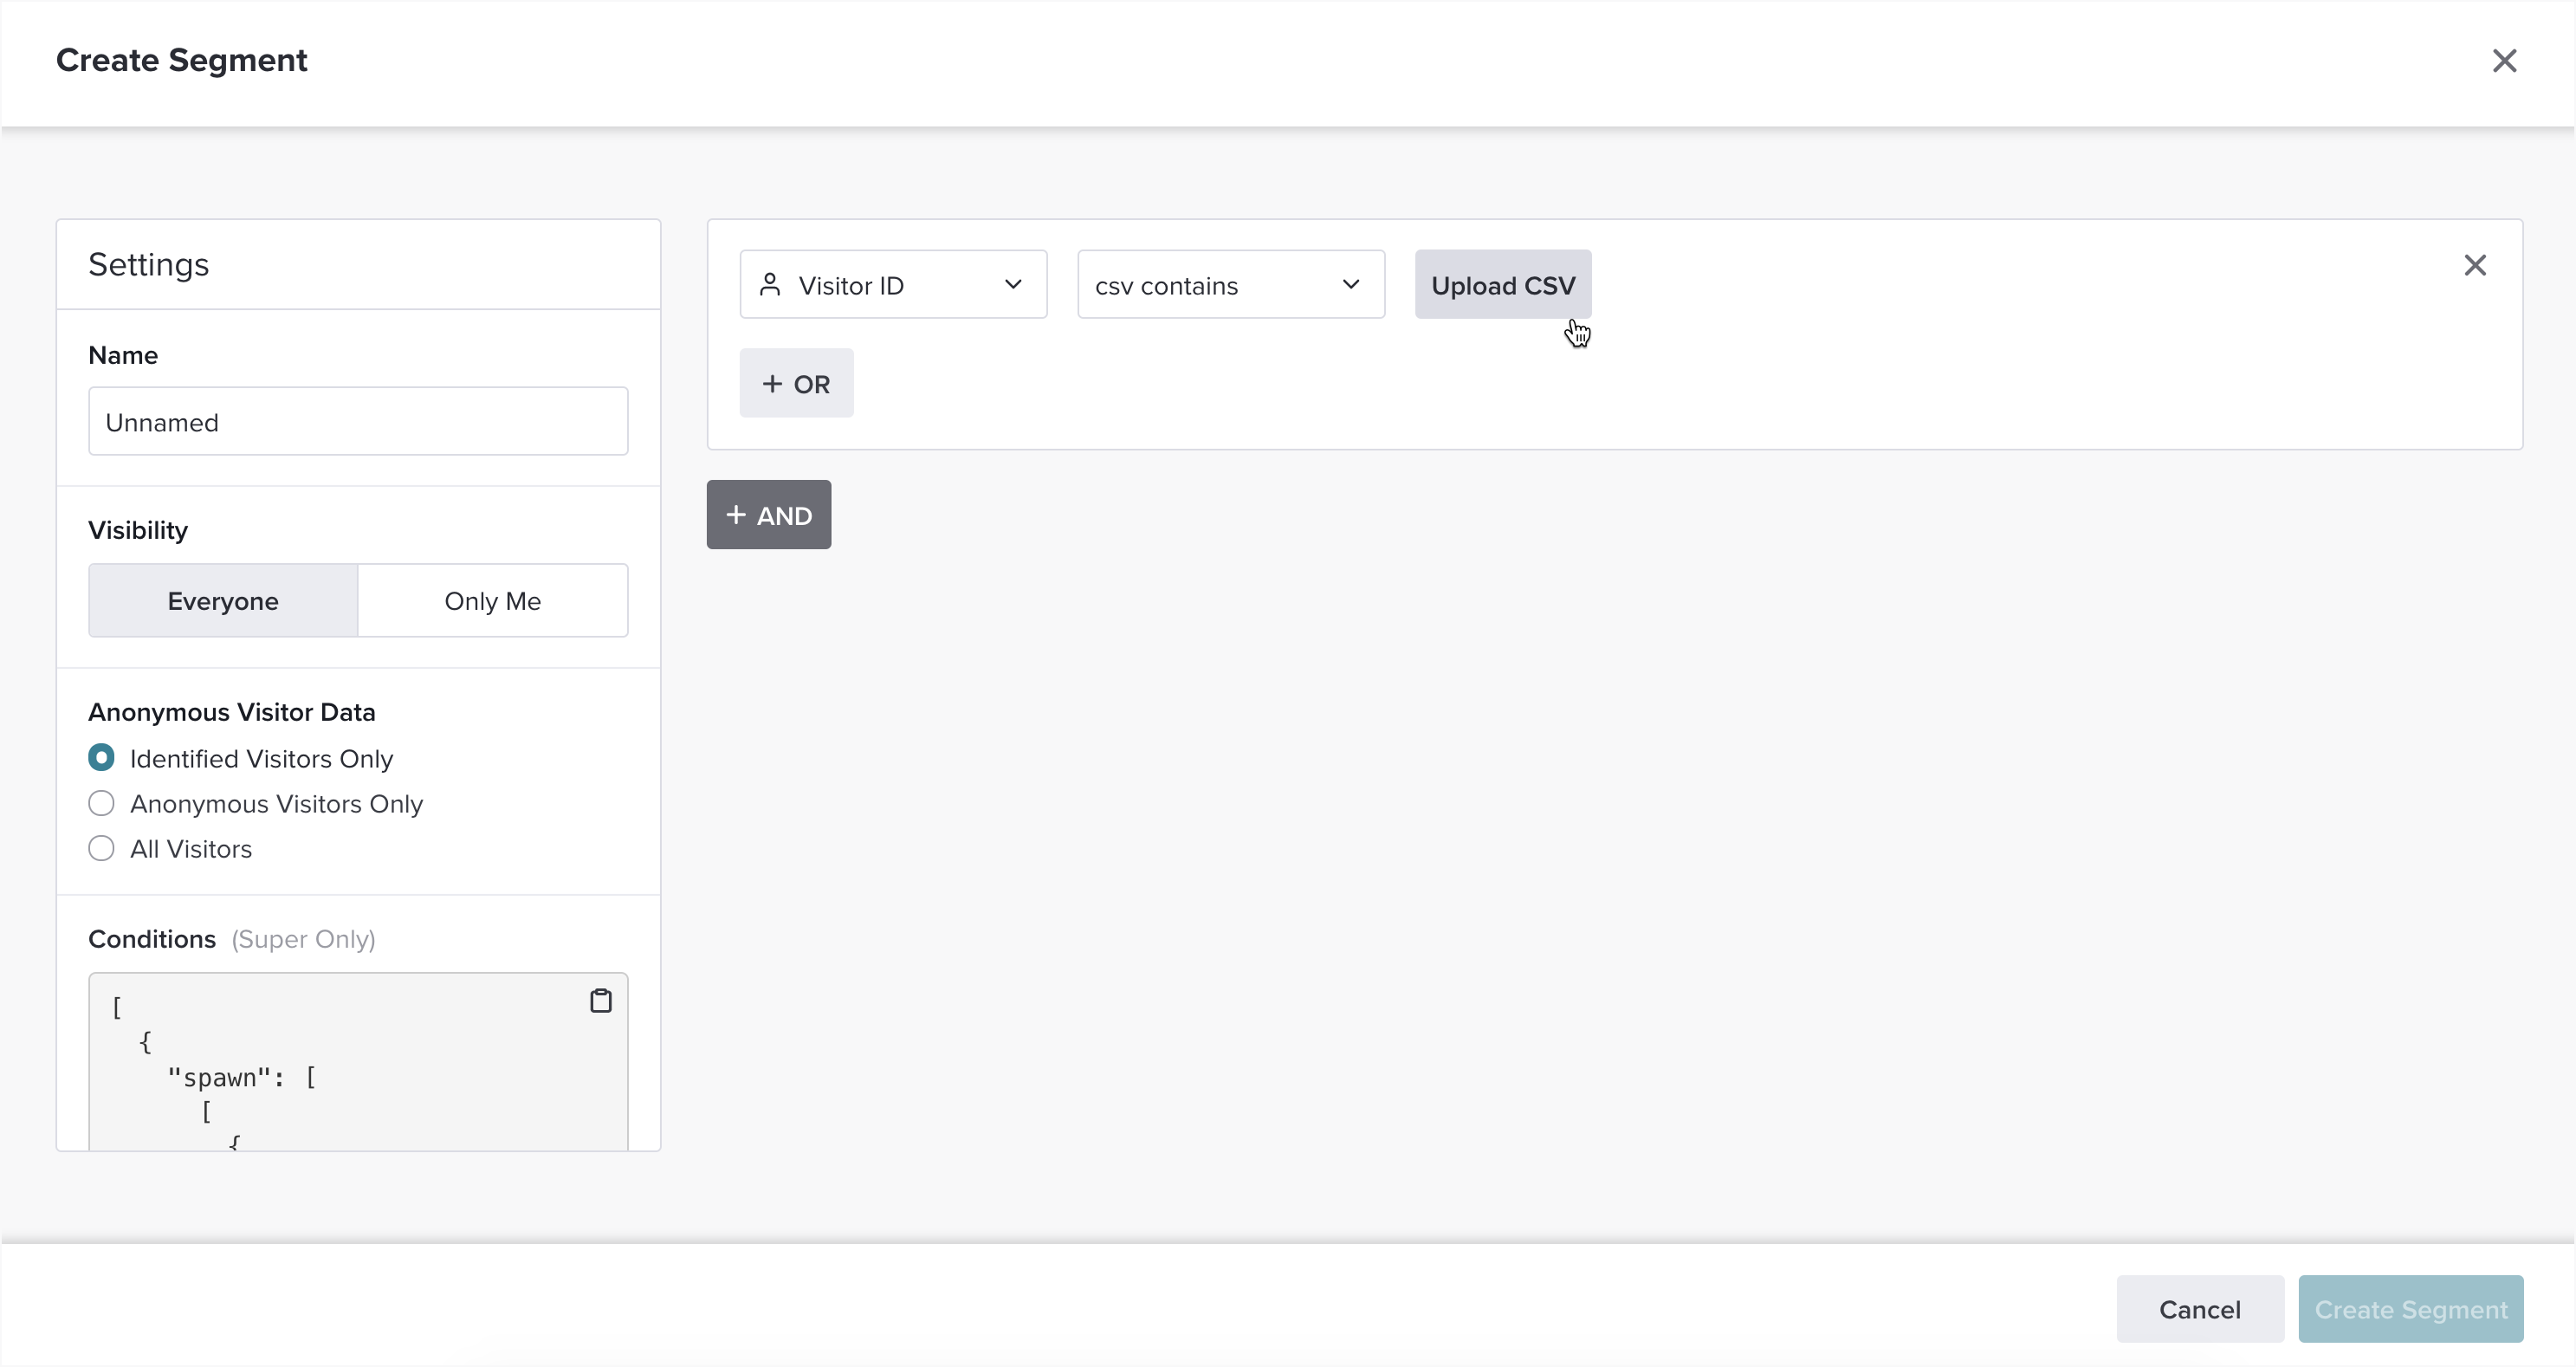Click the Upload CSV icon button
This screenshot has height=1367, width=2576.
(1503, 285)
